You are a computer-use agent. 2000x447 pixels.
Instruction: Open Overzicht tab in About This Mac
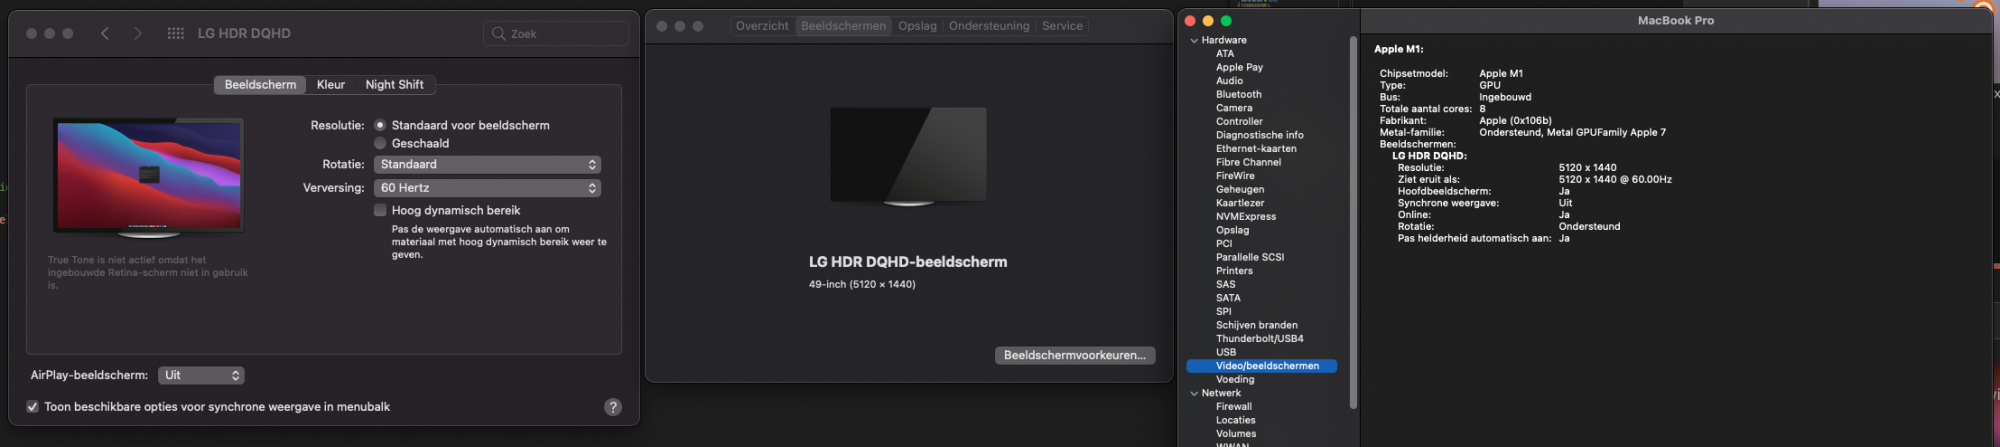[x=762, y=26]
